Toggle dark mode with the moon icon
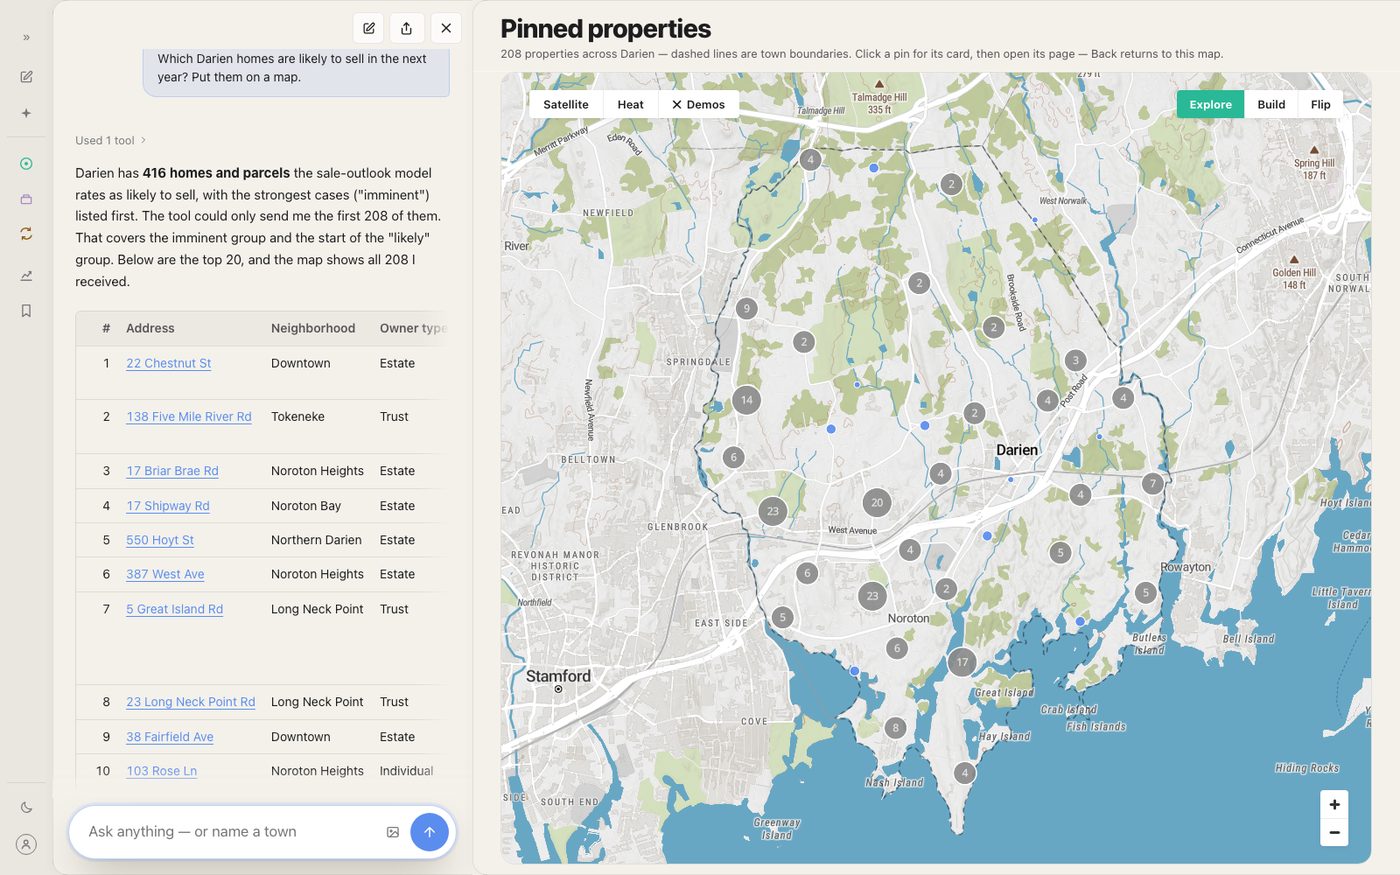 pos(26,808)
